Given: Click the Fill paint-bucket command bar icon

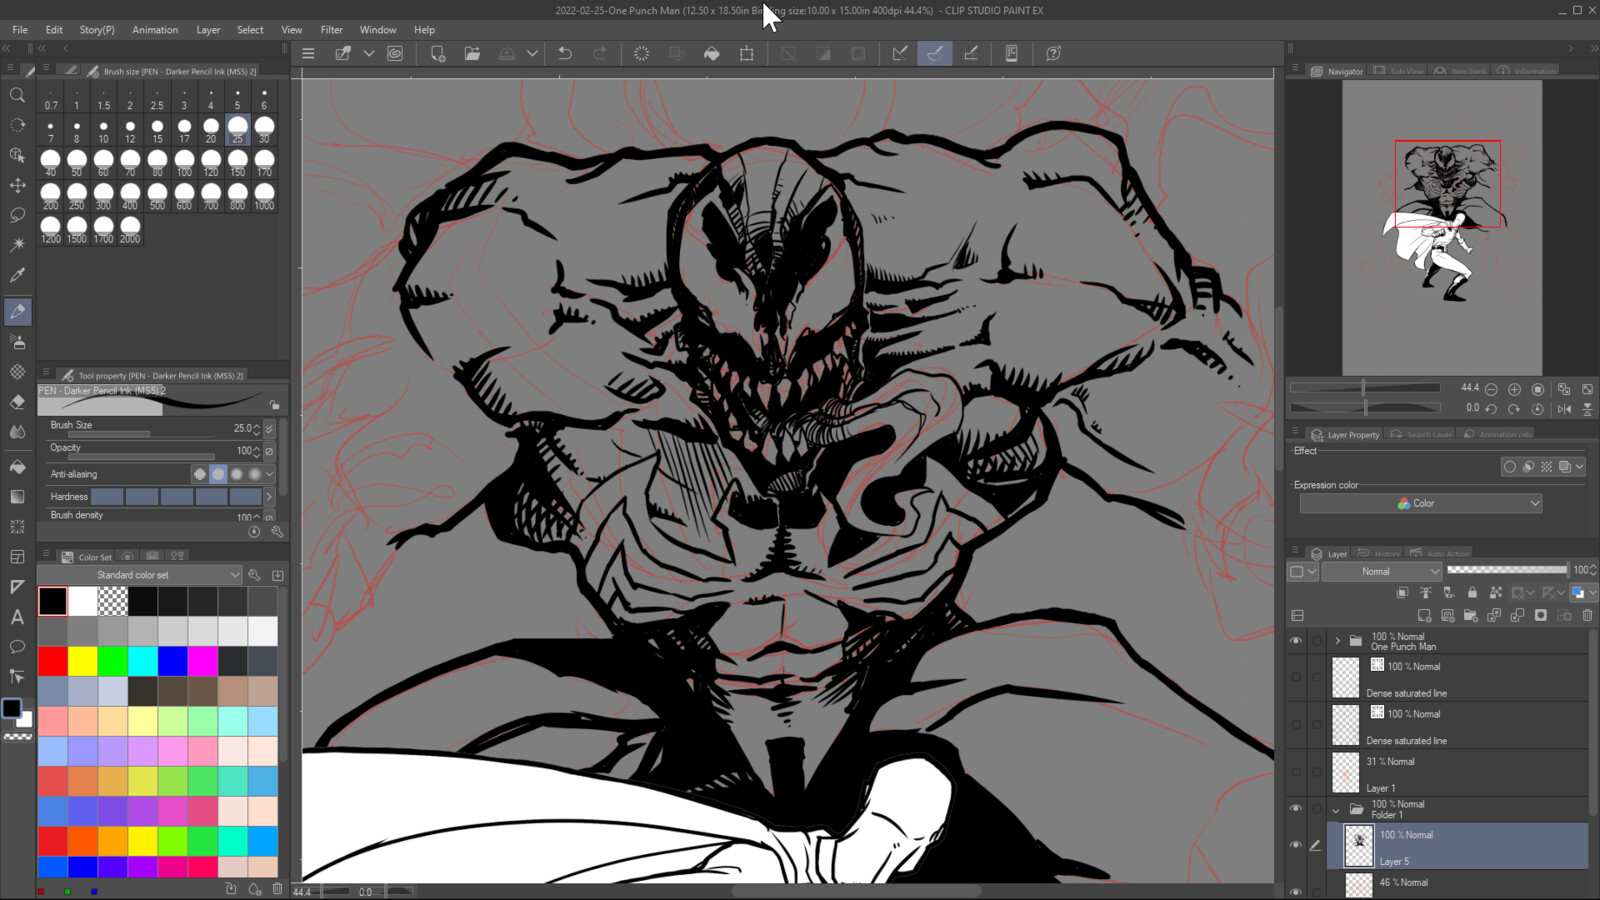Looking at the screenshot, I should [712, 53].
